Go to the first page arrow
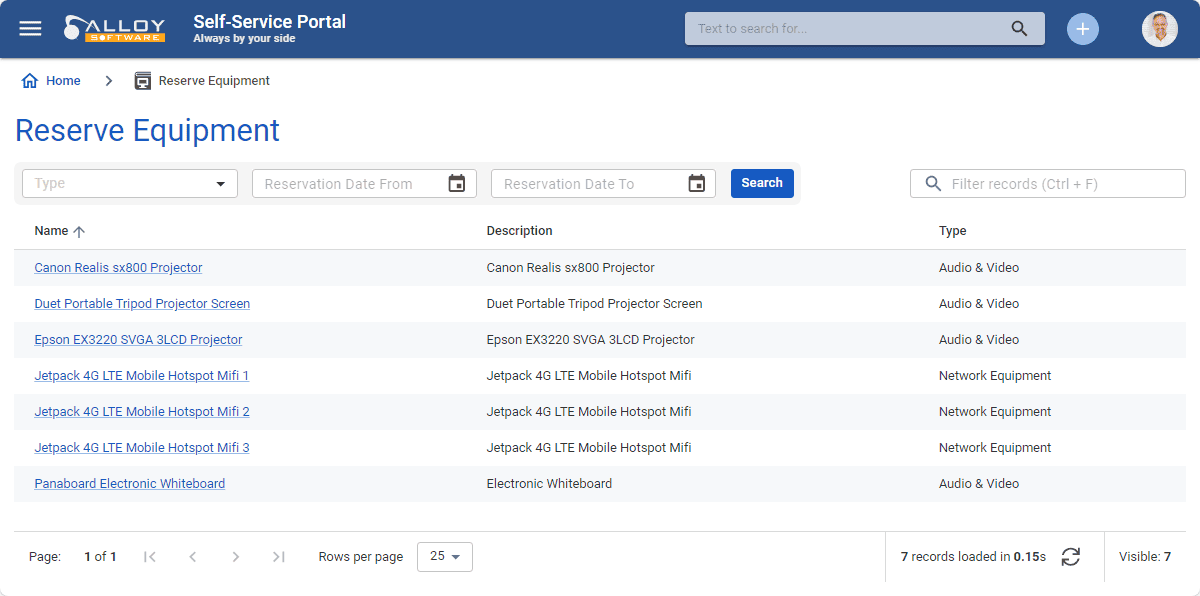 [x=150, y=557]
